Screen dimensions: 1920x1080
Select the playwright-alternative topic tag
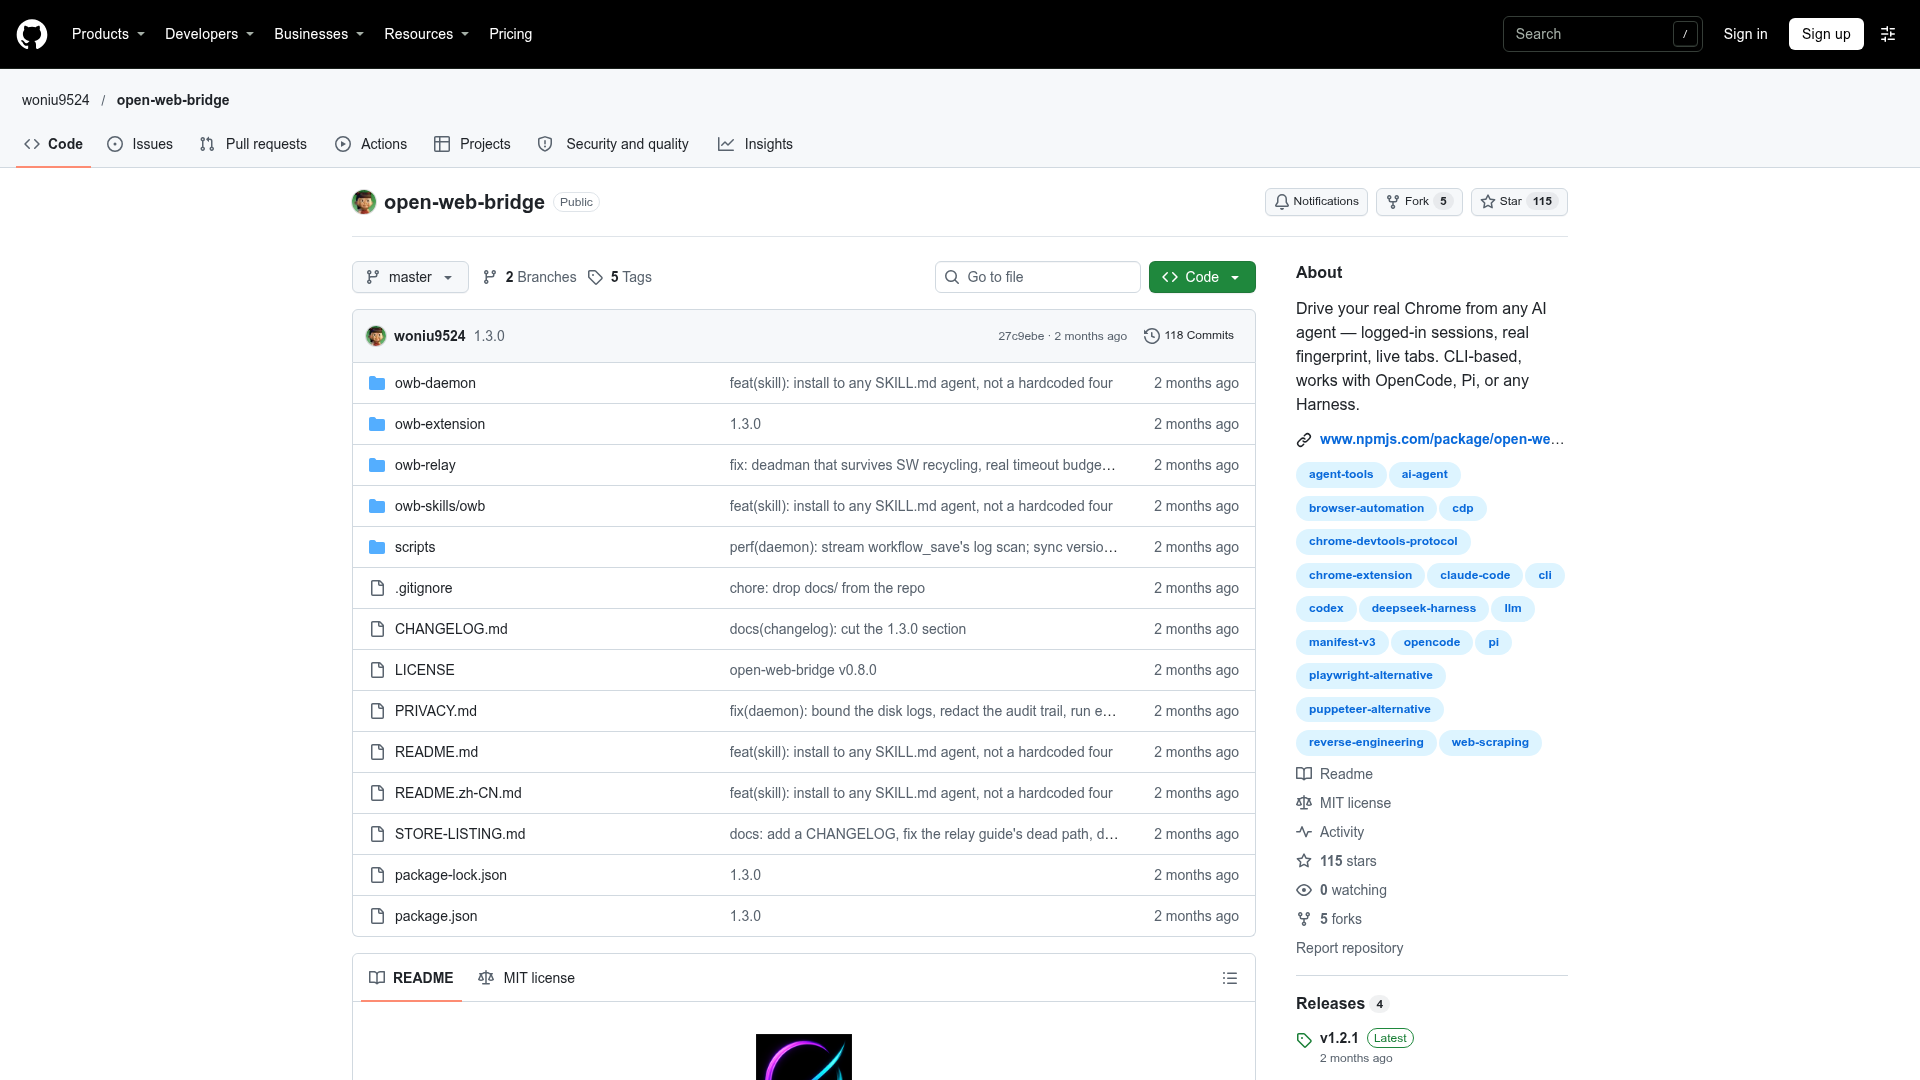(1370, 675)
